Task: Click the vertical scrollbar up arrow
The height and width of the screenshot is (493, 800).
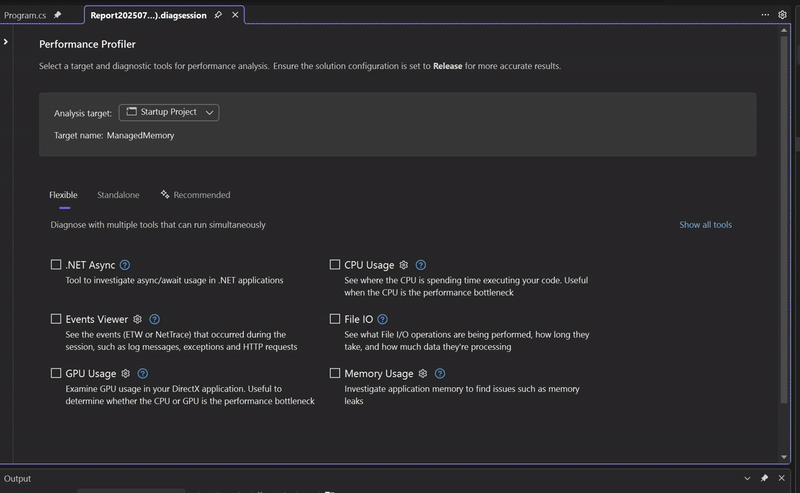Action: [784, 31]
